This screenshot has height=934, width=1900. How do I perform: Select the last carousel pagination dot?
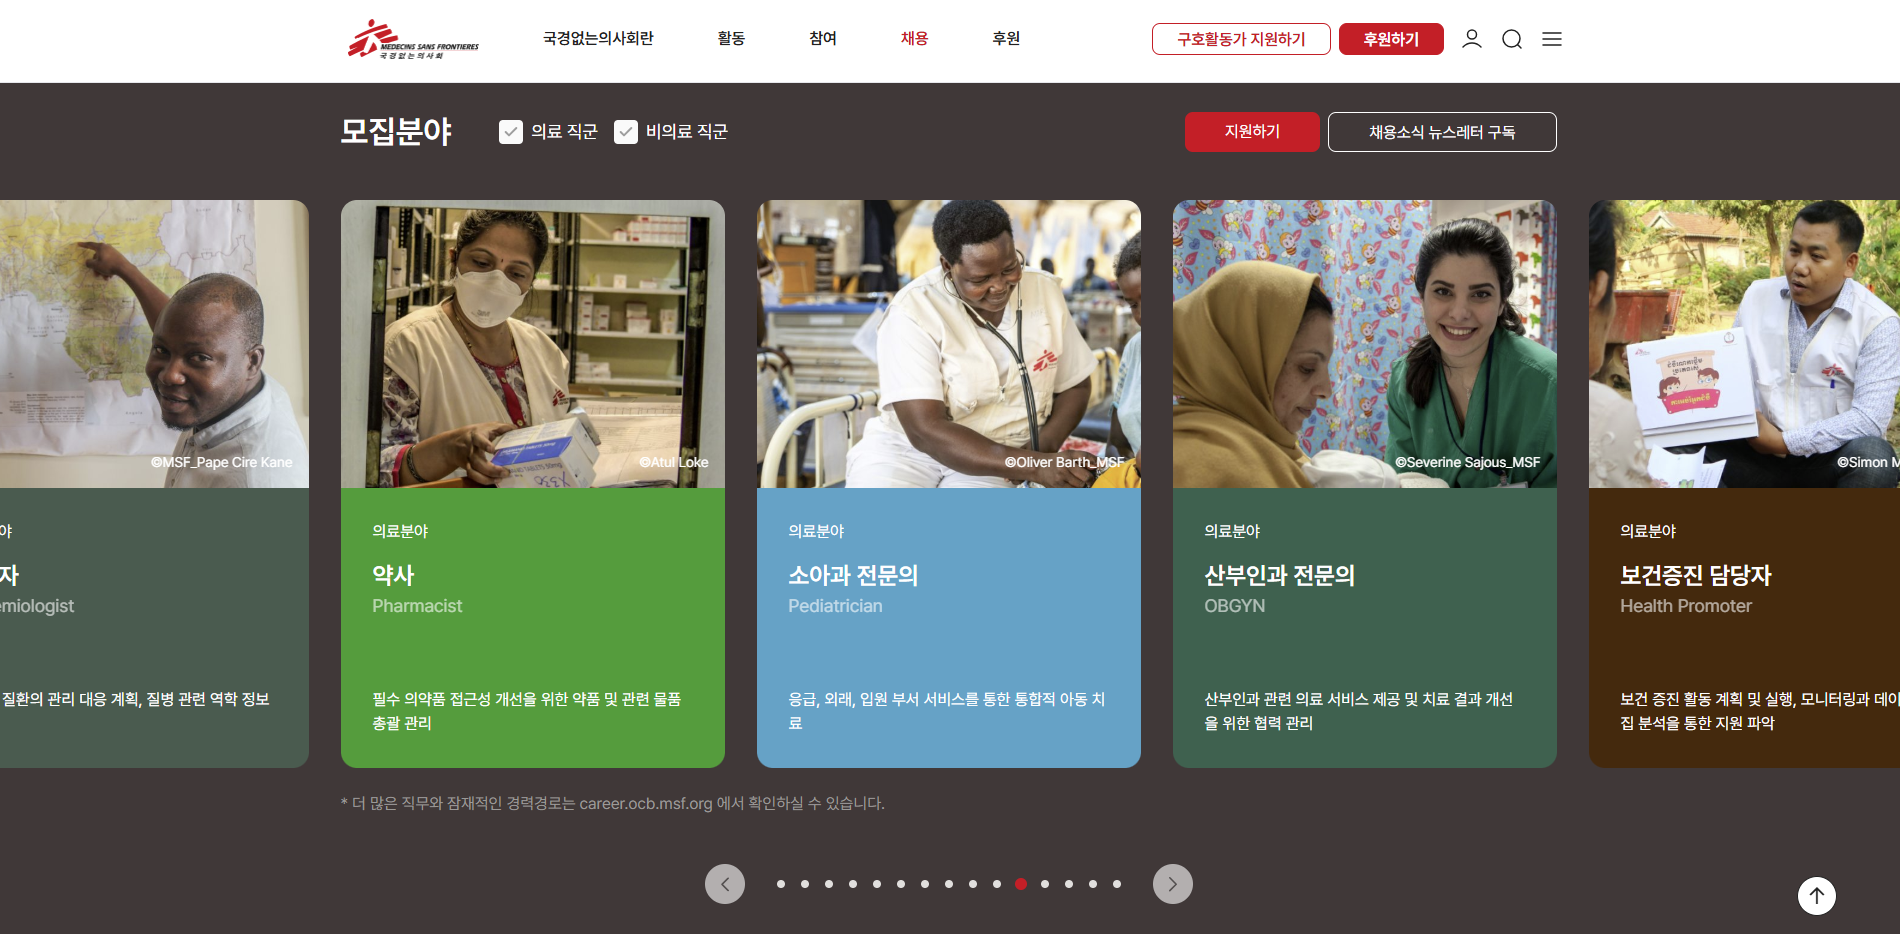[x=1117, y=884]
